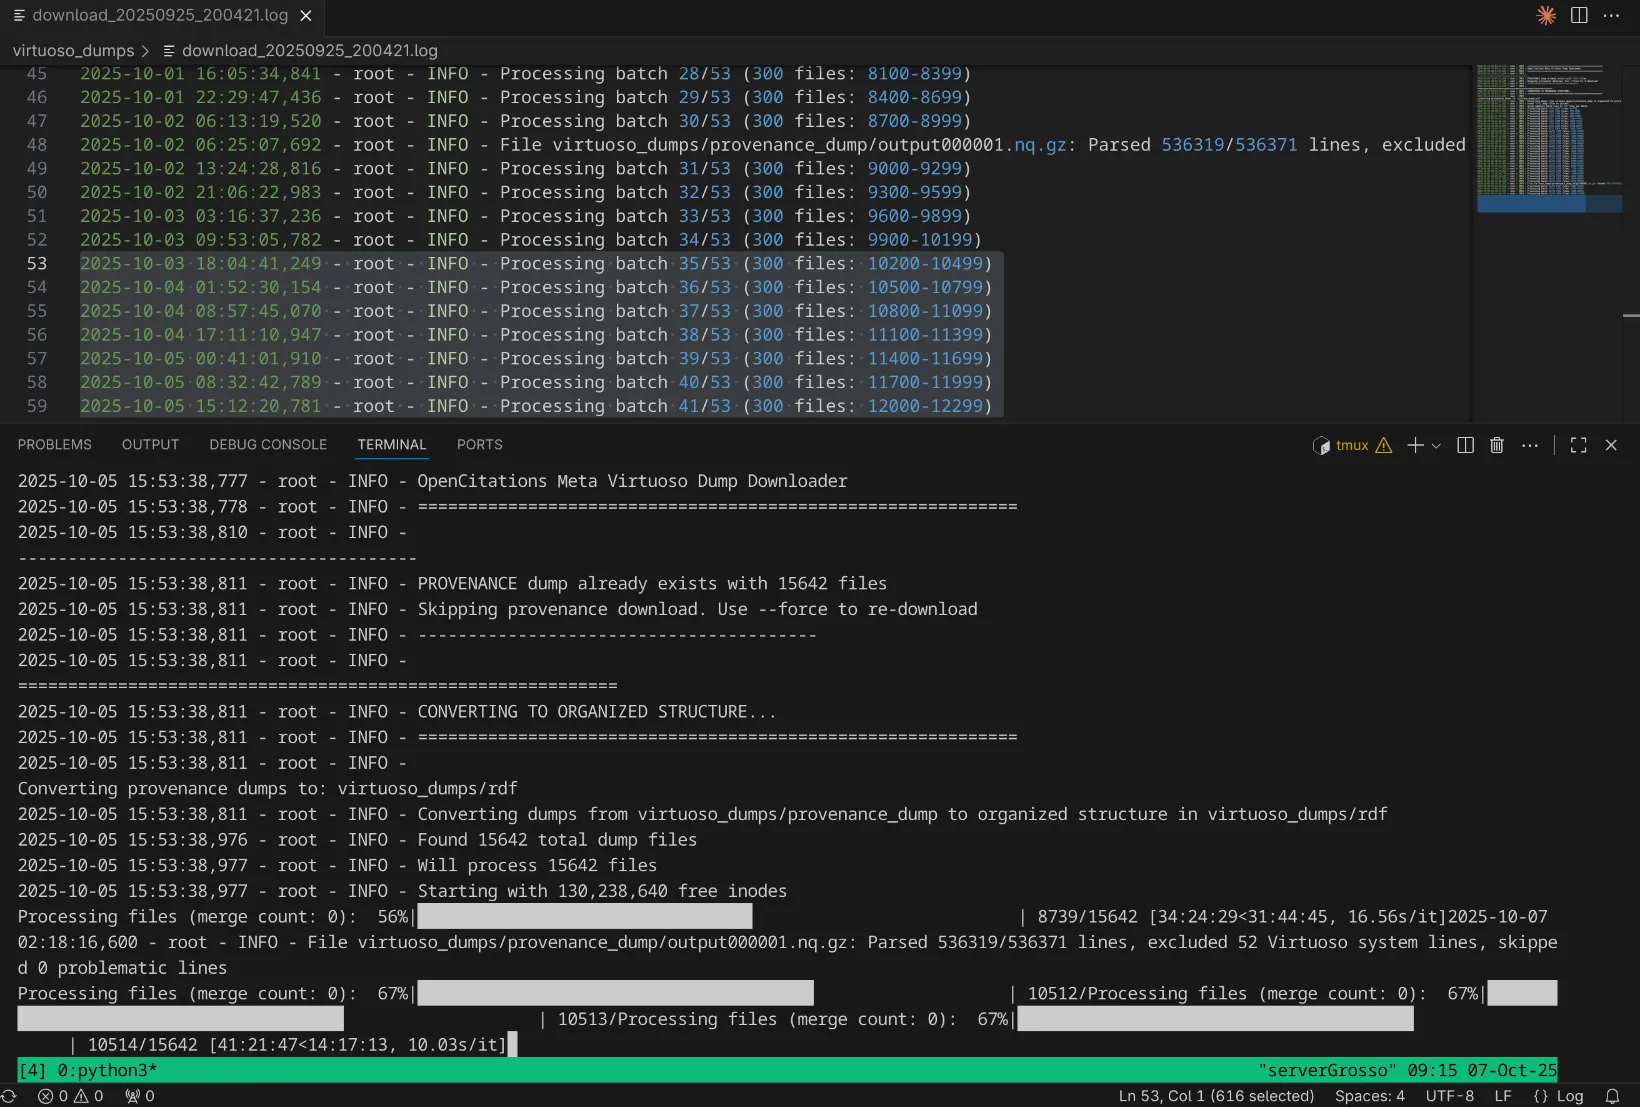Split the terminal pane
The image size is (1640, 1107).
pyautogui.click(x=1465, y=445)
